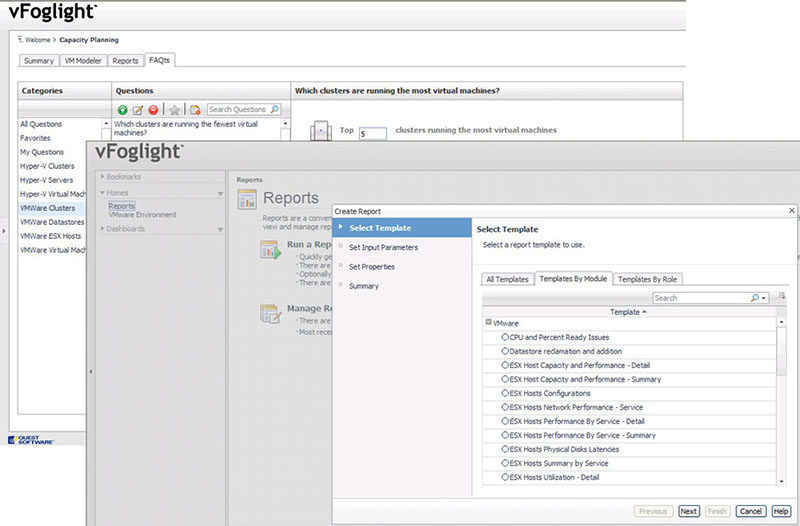
Task: Click the red remove question icon
Action: pos(153,110)
